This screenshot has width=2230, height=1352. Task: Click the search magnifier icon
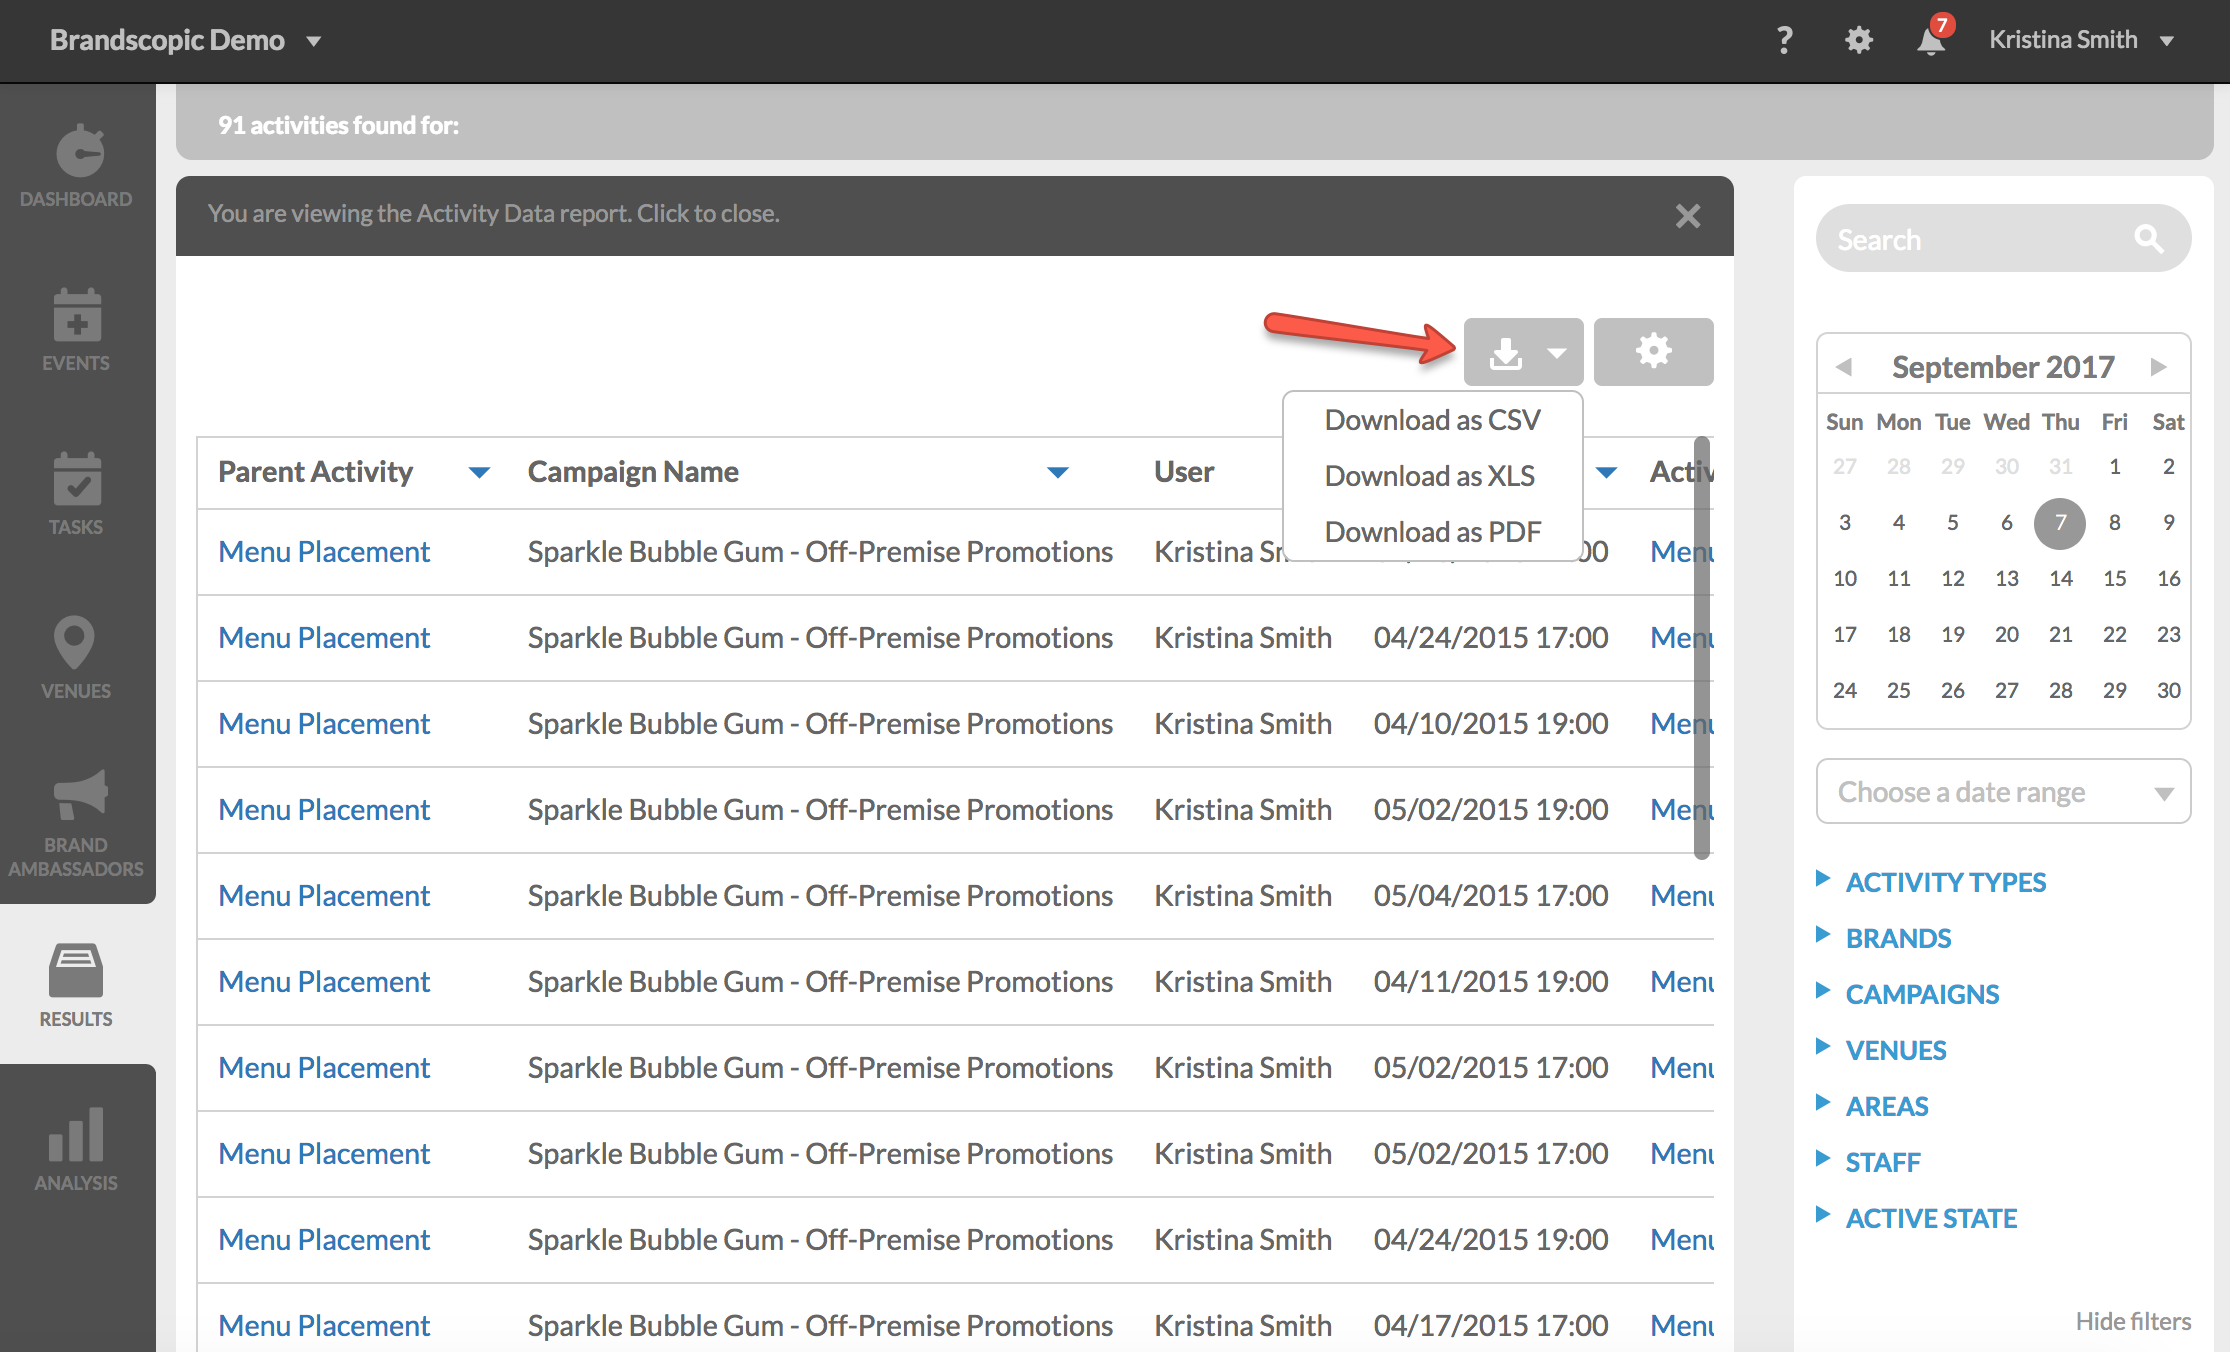(x=2148, y=239)
